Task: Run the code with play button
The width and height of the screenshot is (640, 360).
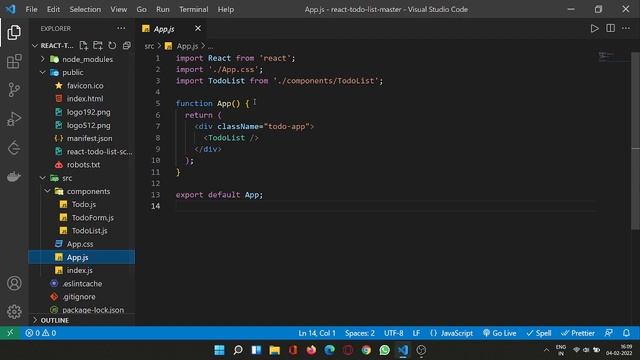Action: point(594,28)
